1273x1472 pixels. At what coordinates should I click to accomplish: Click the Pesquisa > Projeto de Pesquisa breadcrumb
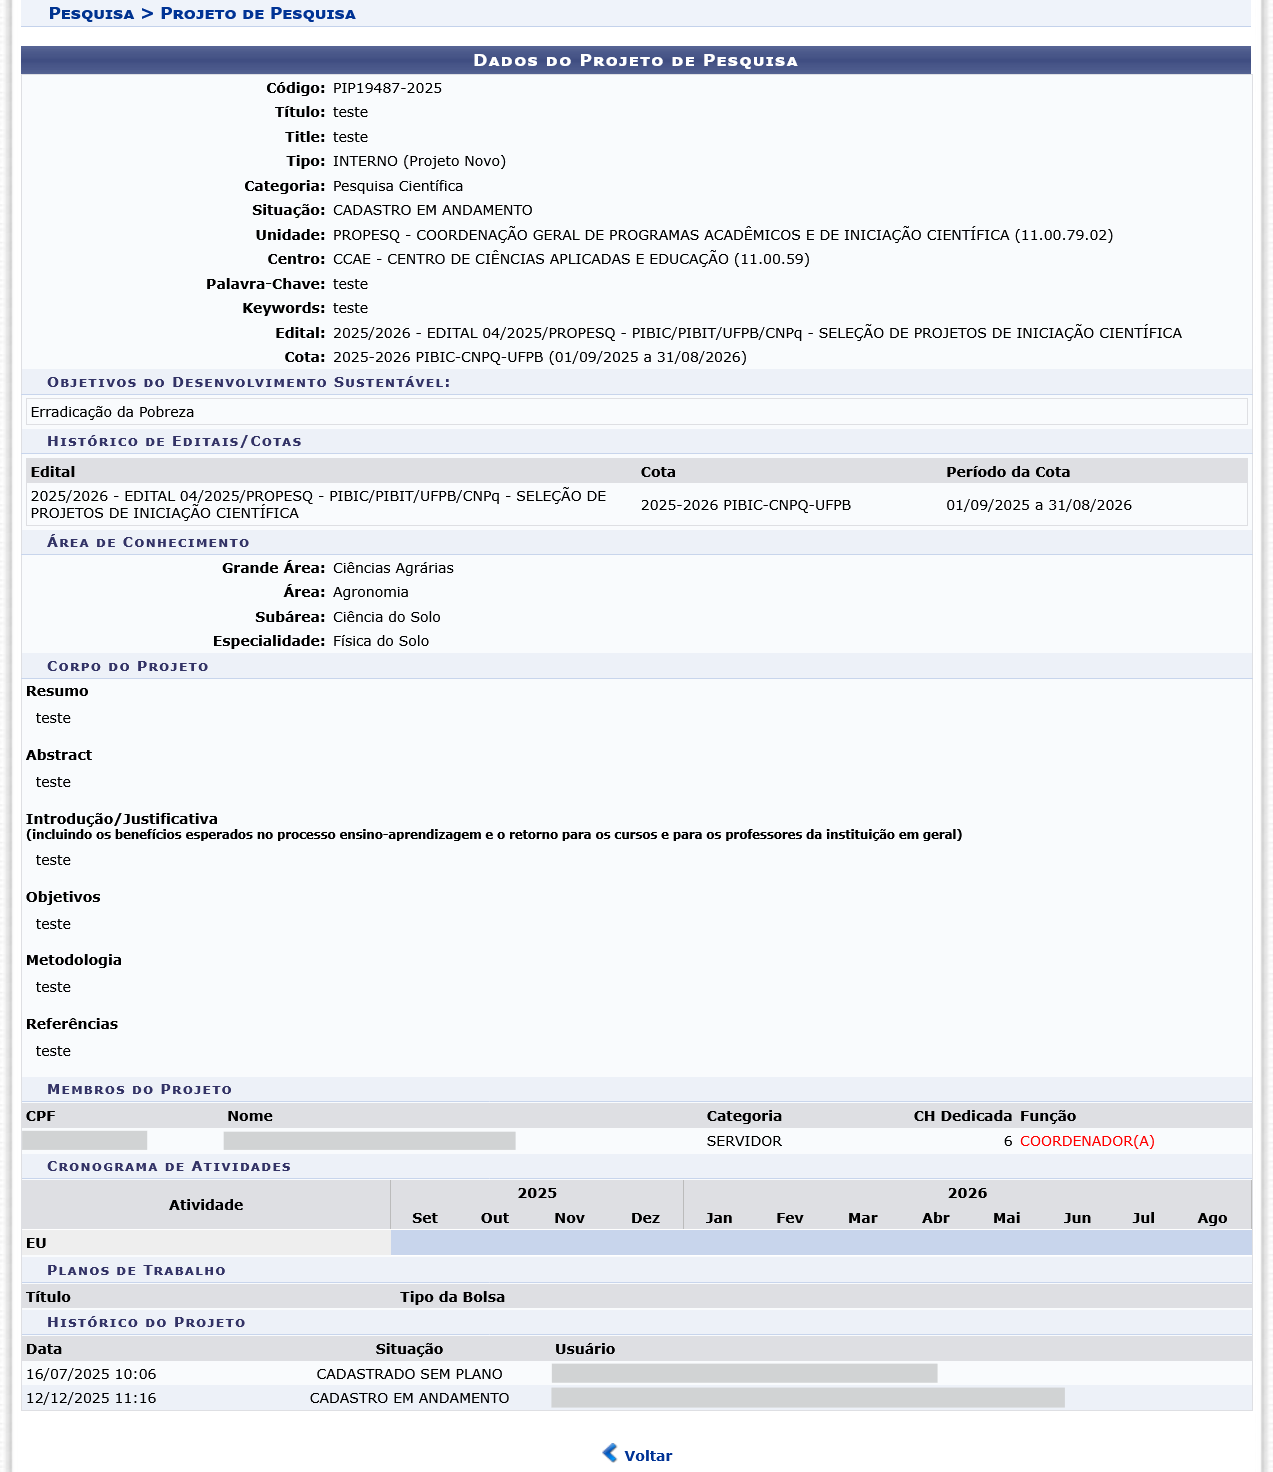pos(202,14)
